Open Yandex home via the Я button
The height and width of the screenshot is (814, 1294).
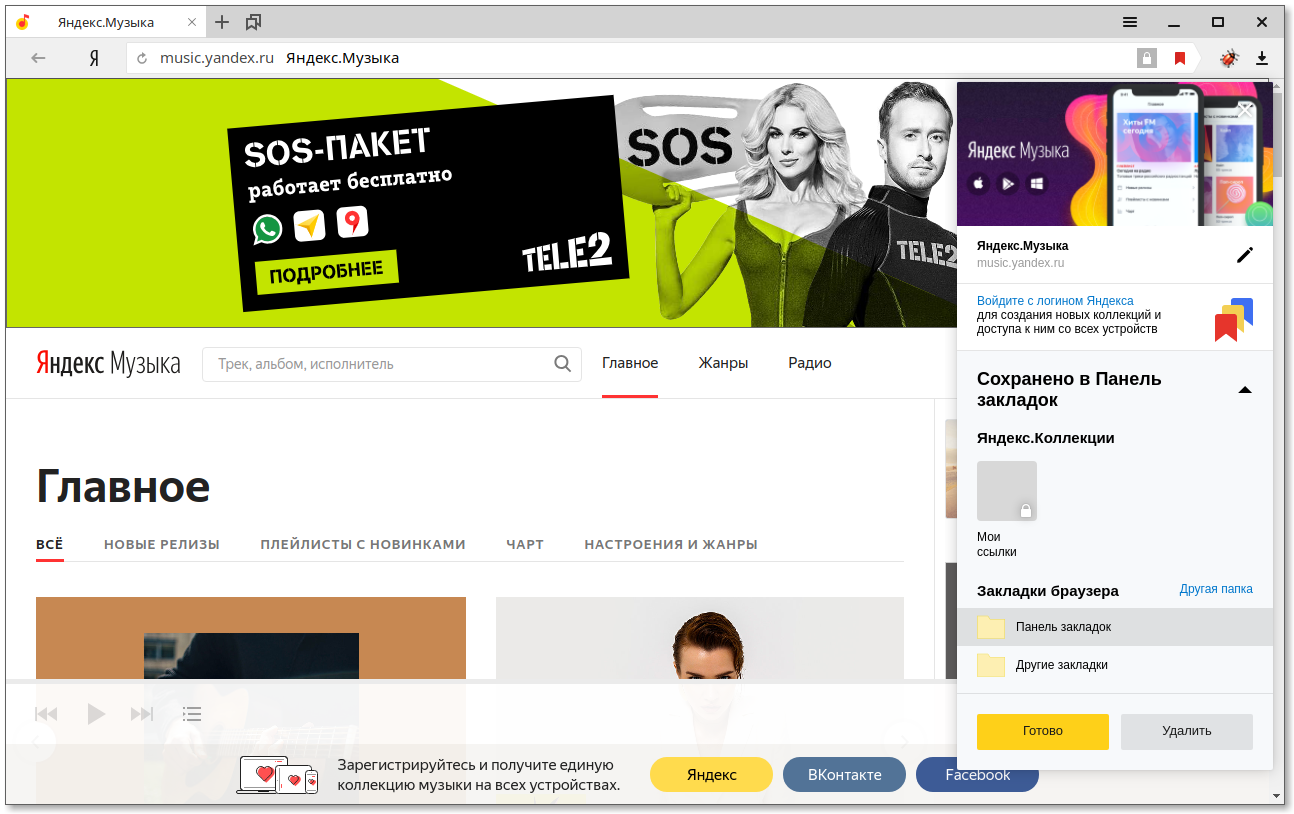pyautogui.click(x=94, y=58)
